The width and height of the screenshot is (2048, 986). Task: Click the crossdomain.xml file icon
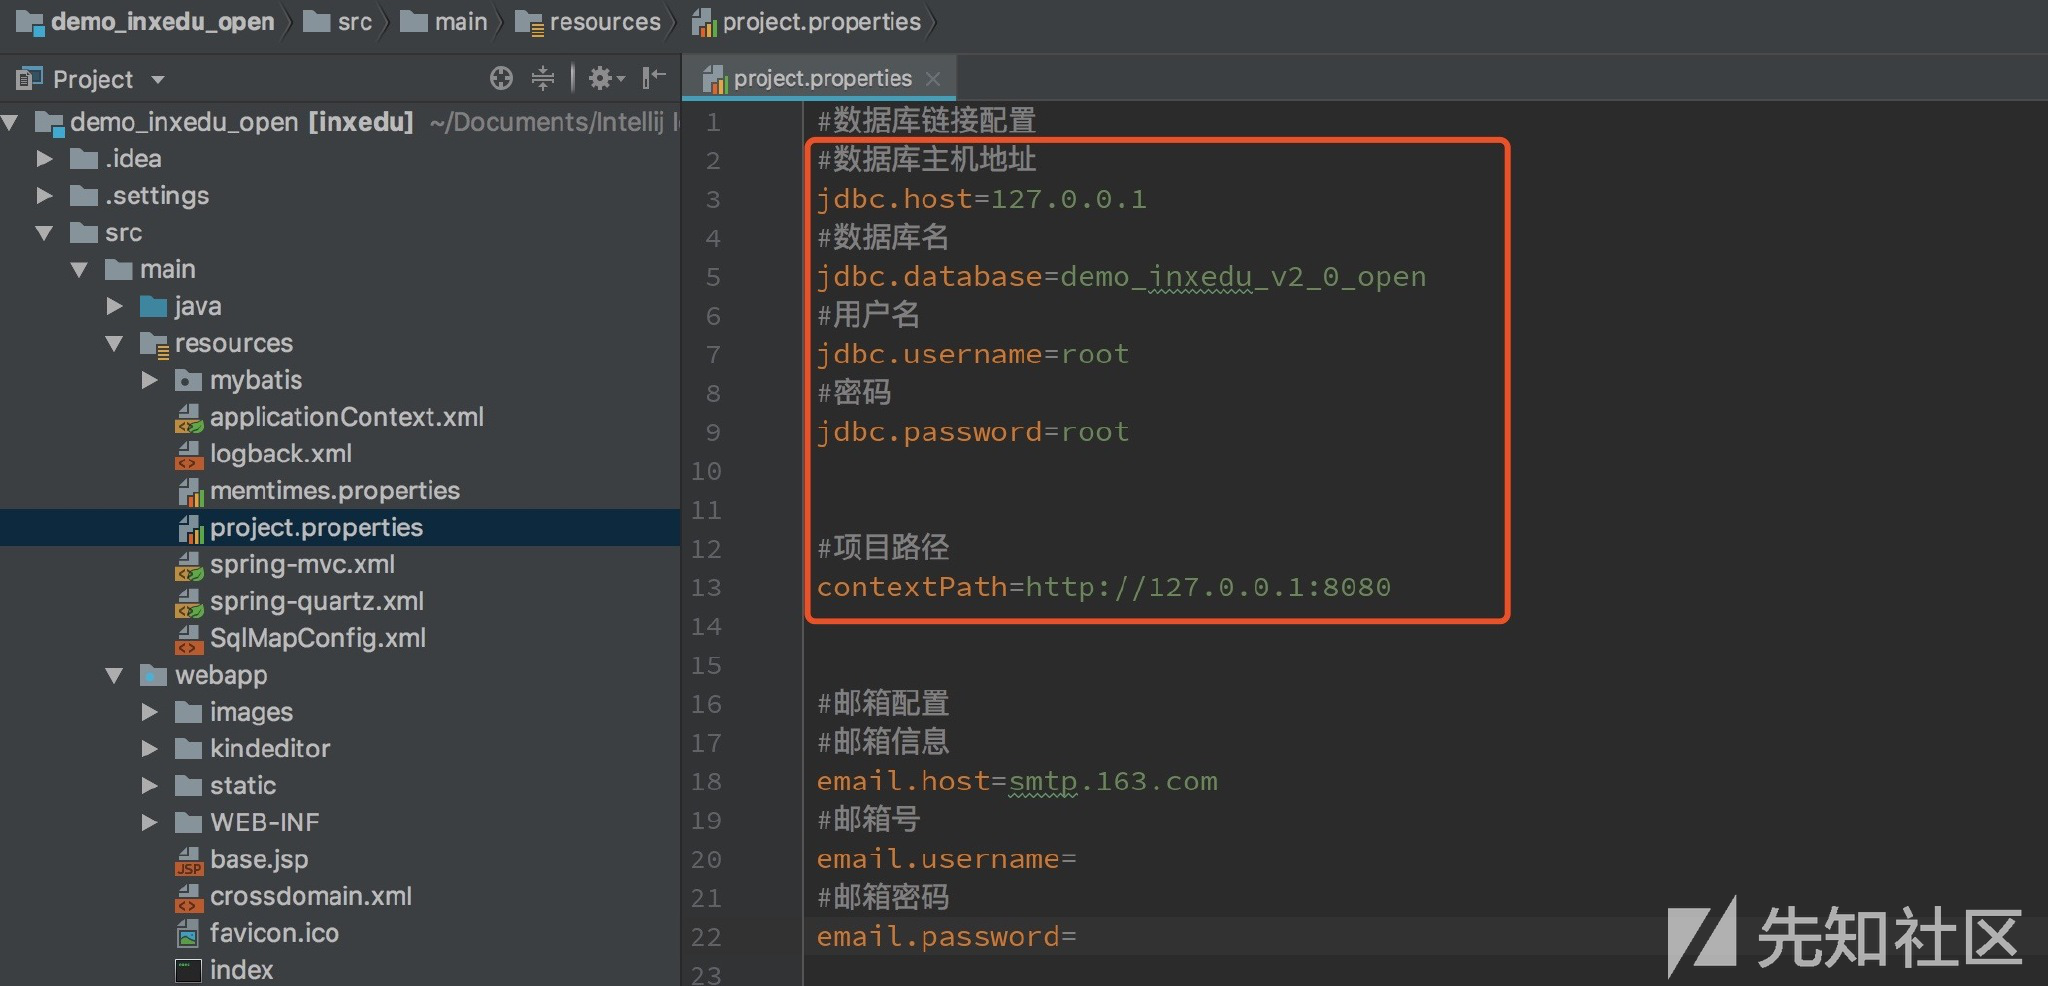click(189, 898)
